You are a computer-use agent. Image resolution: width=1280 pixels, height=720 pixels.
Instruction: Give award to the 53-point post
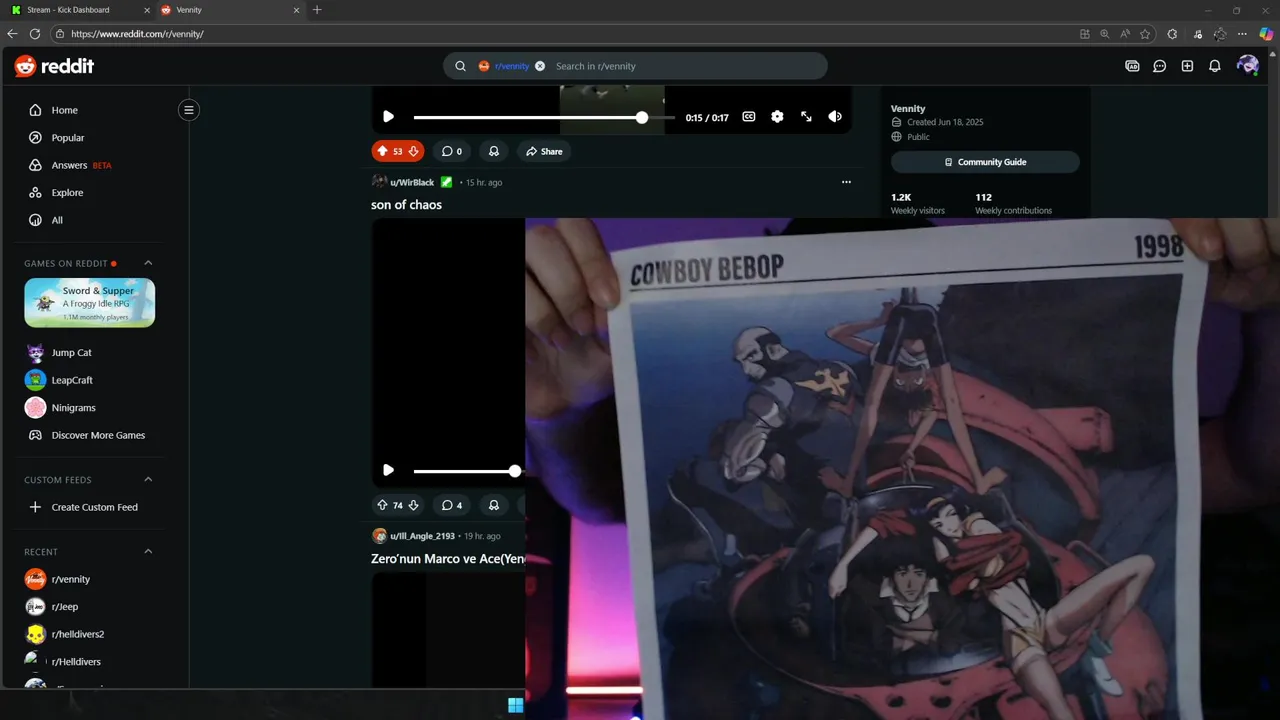coord(493,151)
